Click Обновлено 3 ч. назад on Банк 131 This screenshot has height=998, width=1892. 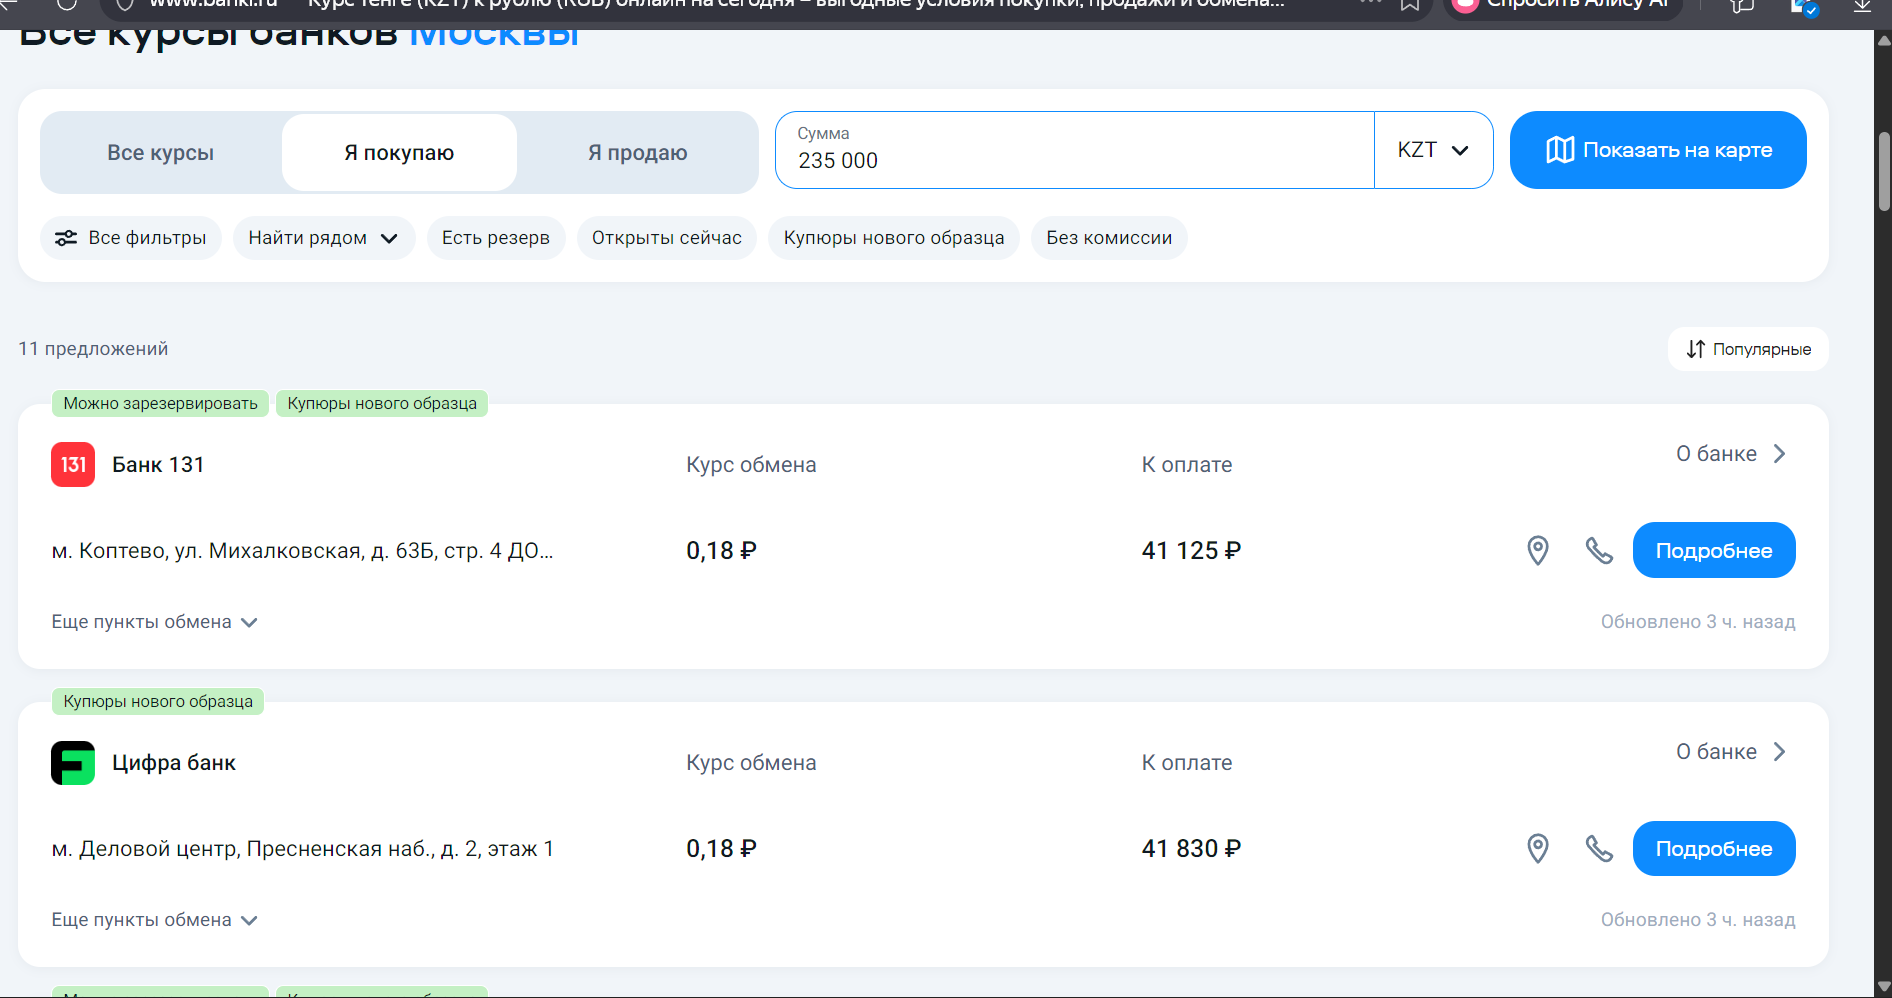pos(1698,622)
